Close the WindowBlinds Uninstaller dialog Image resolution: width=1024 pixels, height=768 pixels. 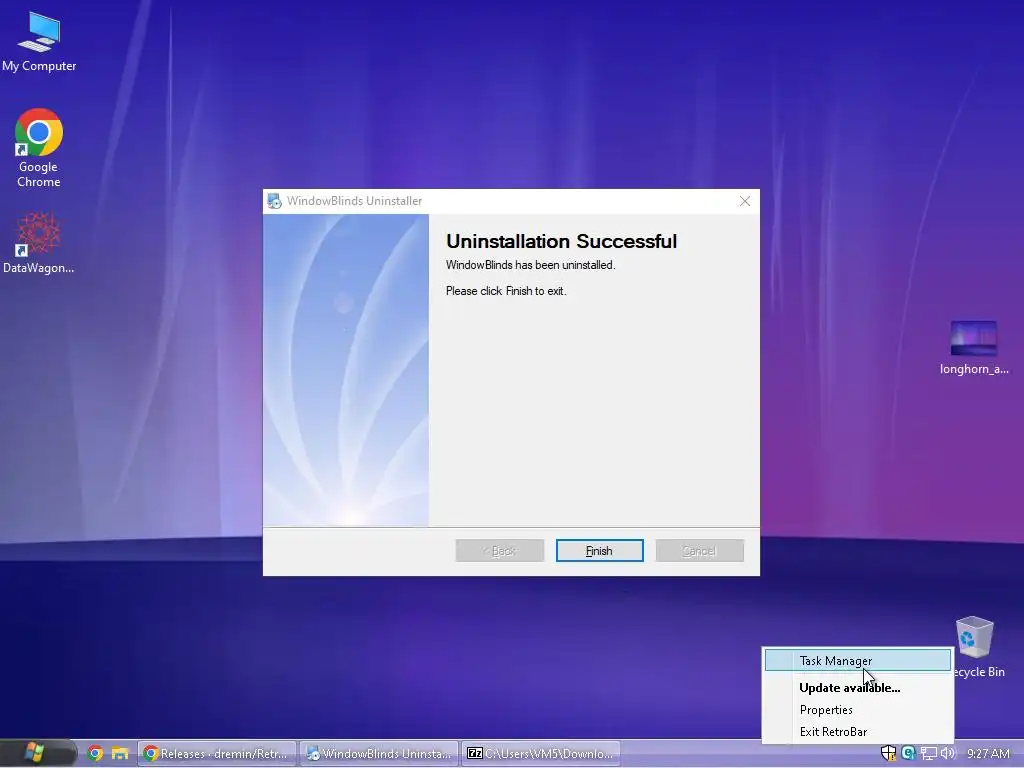(744, 201)
